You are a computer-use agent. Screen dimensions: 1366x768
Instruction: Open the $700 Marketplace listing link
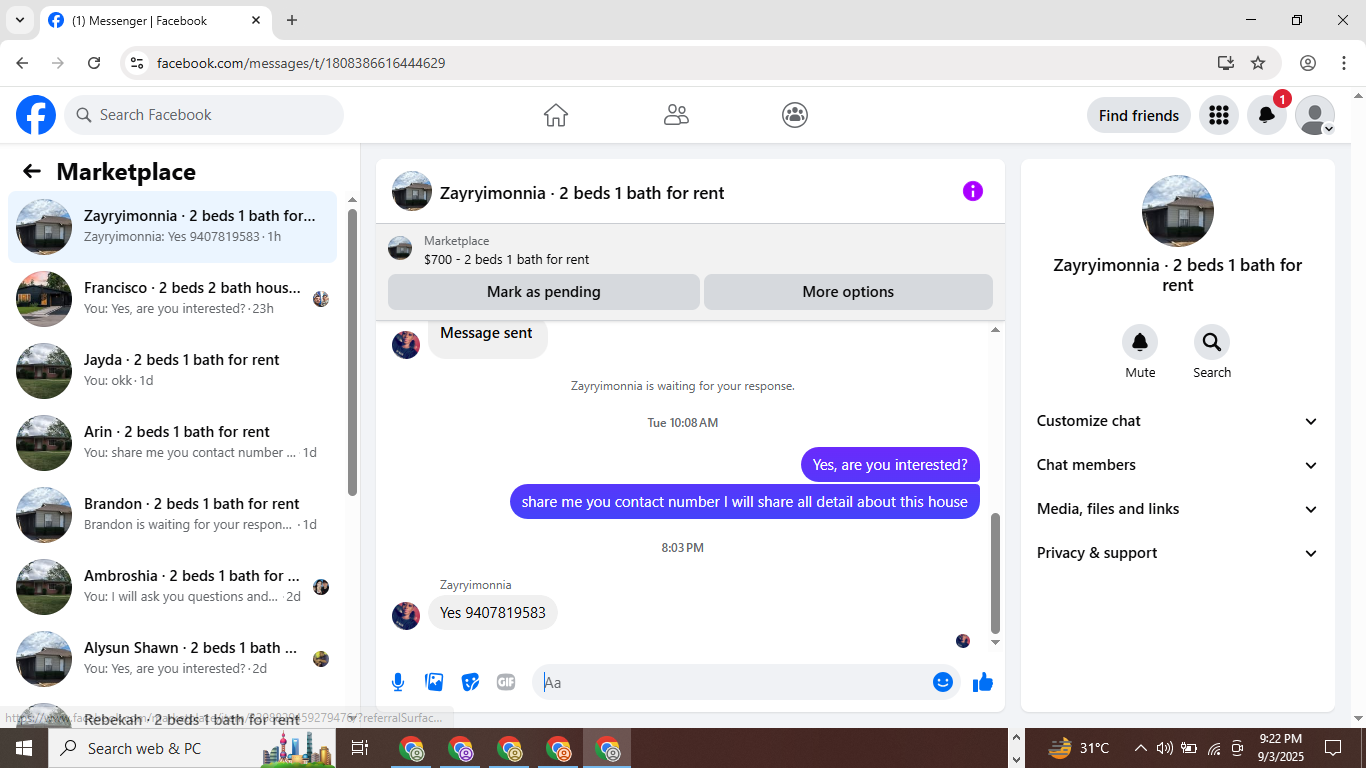[506, 259]
